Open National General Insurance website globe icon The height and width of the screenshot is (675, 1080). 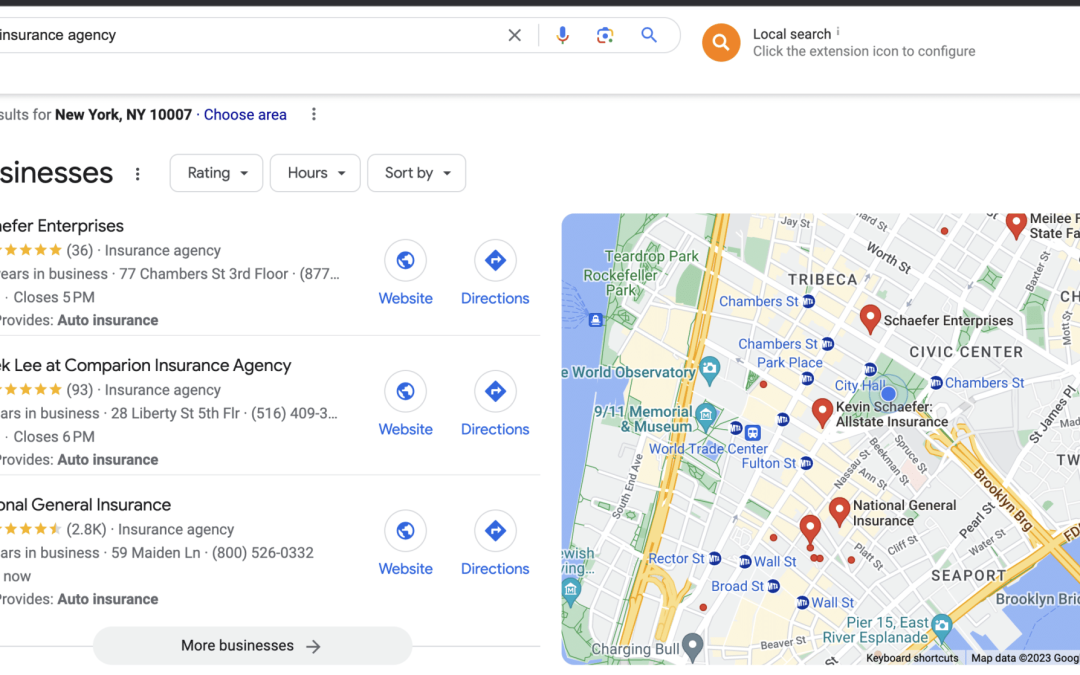pos(405,530)
